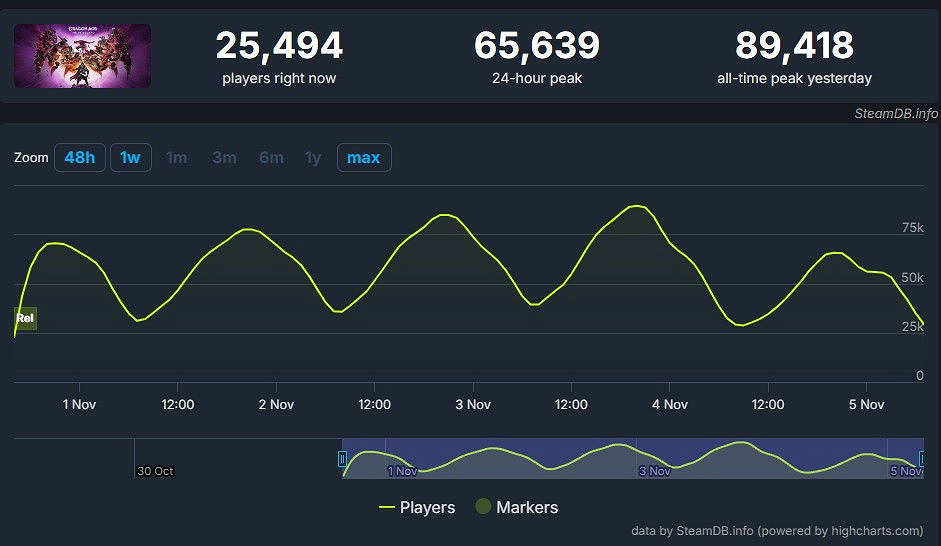This screenshot has height=546, width=941.
Task: Select the 1y zoom range
Action: [313, 158]
